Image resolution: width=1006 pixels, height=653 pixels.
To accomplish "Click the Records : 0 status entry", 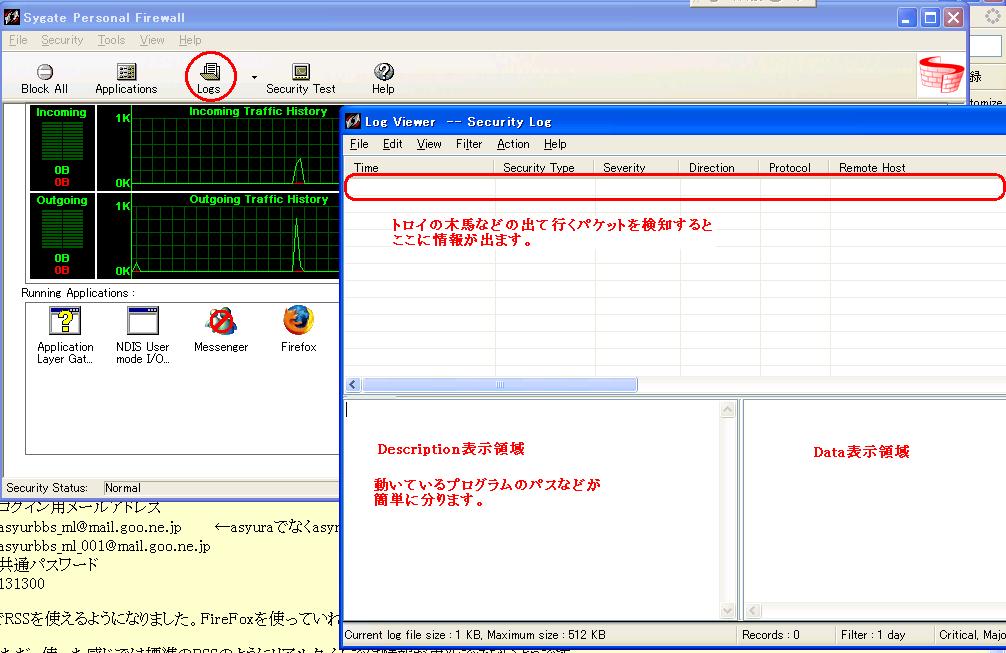I will click(771, 635).
